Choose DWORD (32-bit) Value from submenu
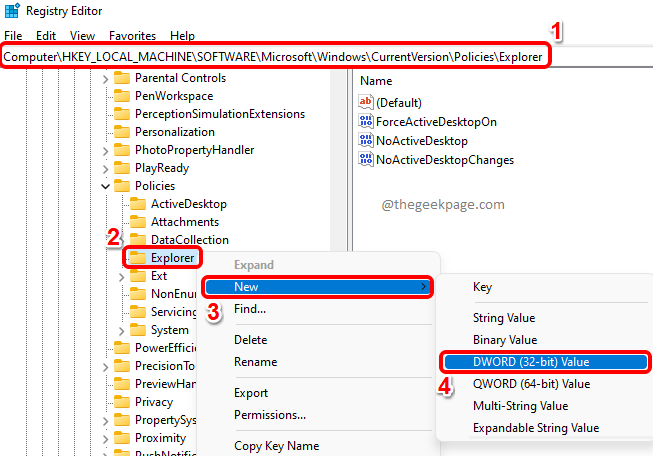Screen dimensions: 653x456 (x=545, y=362)
